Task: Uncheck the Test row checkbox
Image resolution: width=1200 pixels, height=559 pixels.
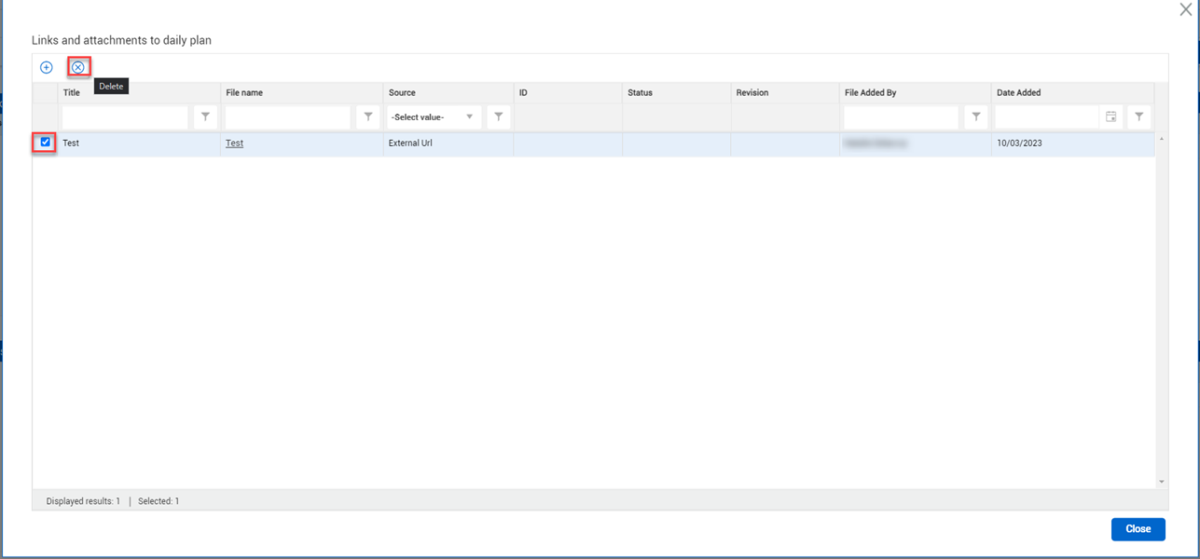Action: coord(45,143)
